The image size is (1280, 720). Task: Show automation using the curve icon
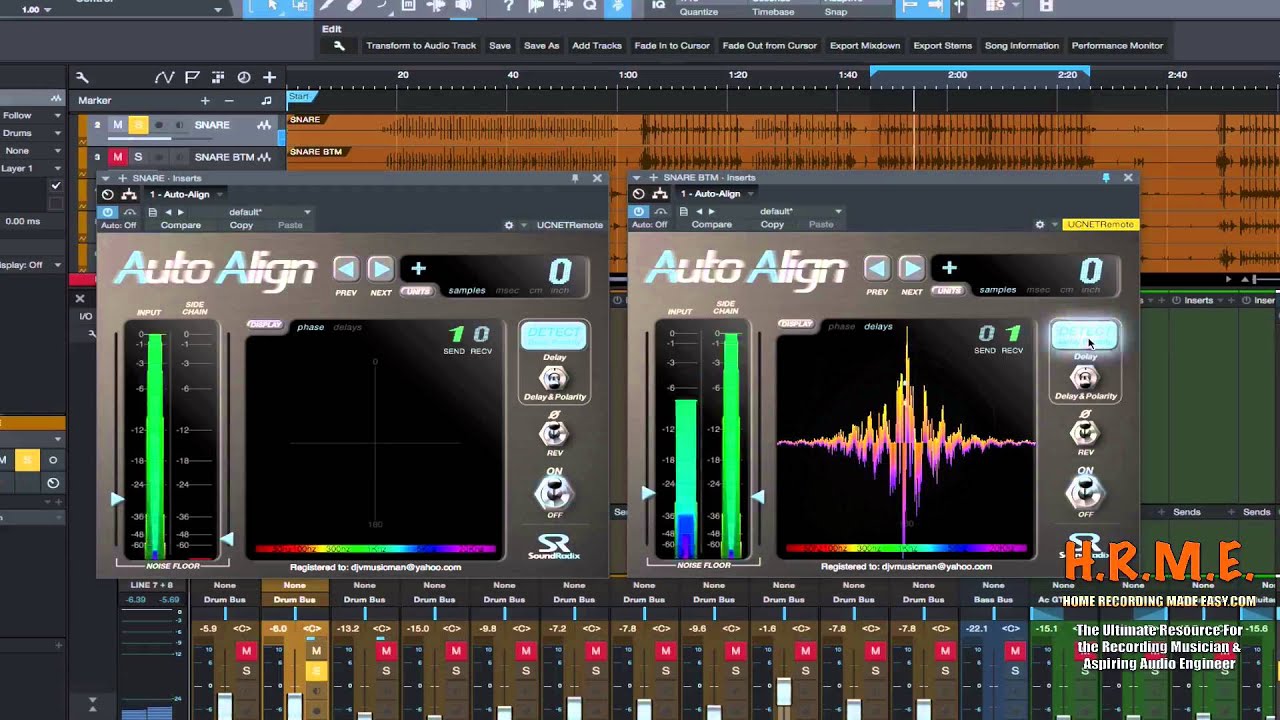tap(165, 77)
